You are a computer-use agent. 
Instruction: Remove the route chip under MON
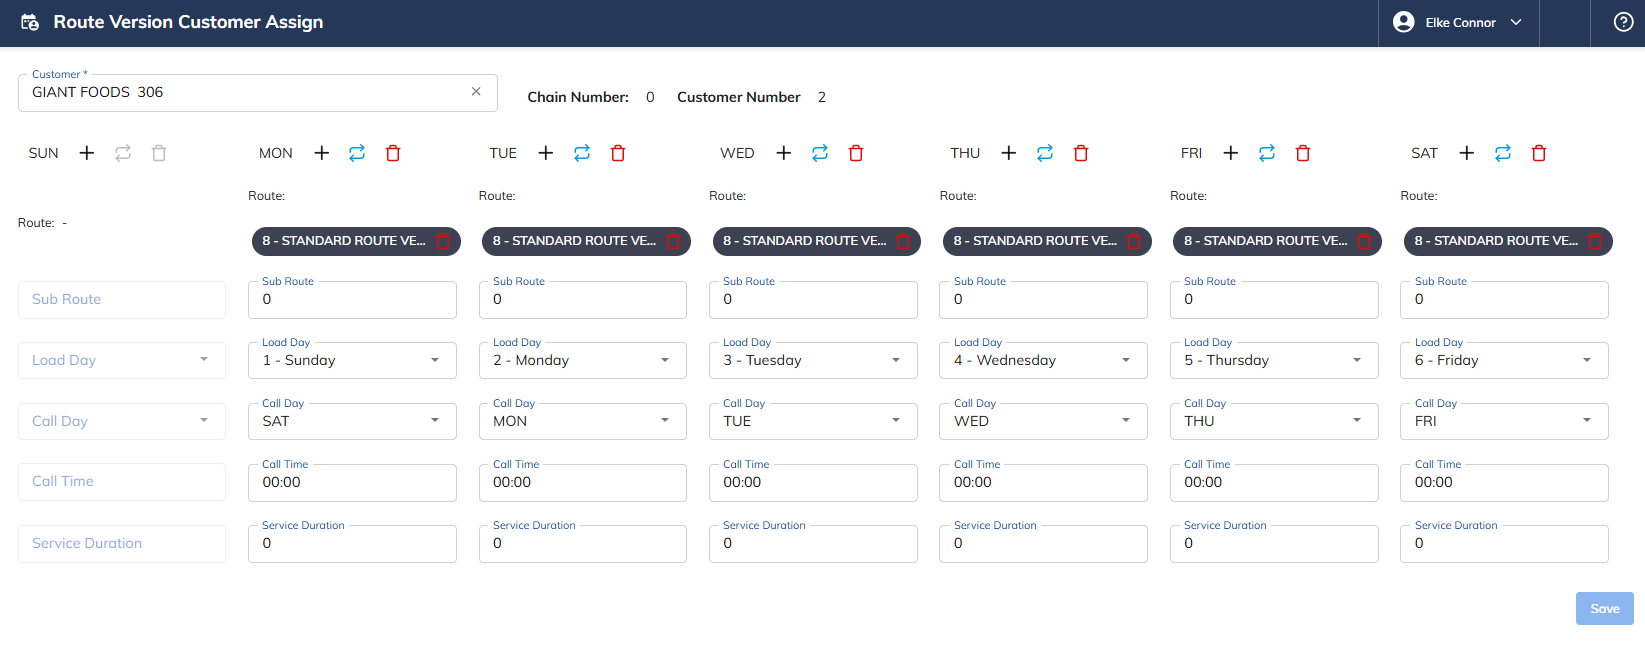click(443, 241)
